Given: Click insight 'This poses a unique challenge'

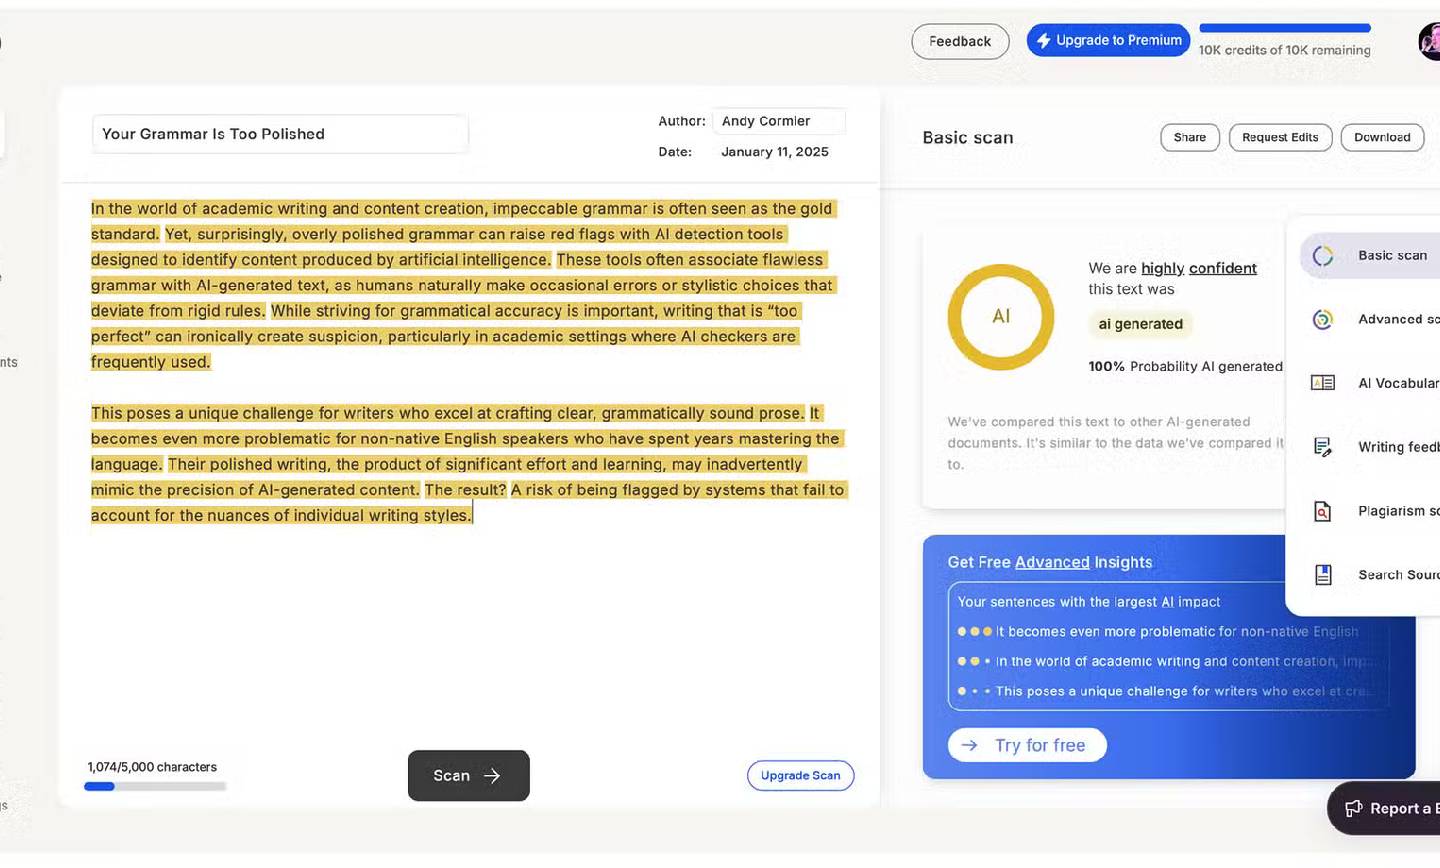Looking at the screenshot, I should 1166,691.
